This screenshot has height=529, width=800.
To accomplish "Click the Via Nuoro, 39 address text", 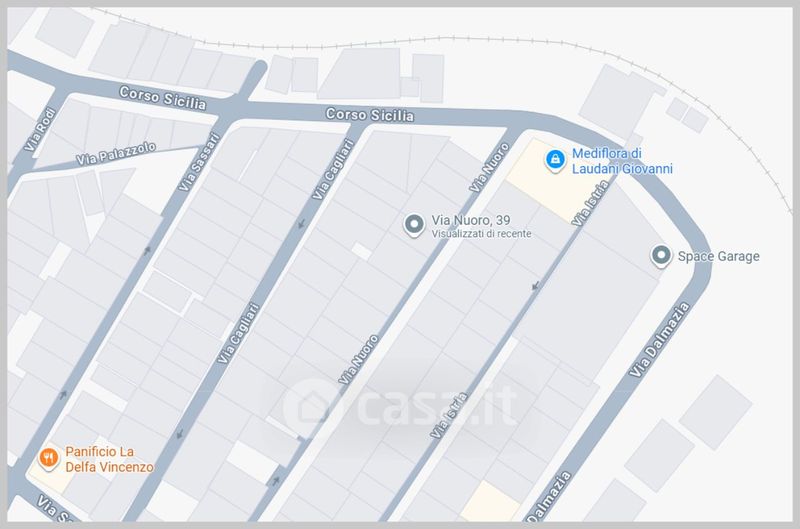I will pyautogui.click(x=471, y=220).
